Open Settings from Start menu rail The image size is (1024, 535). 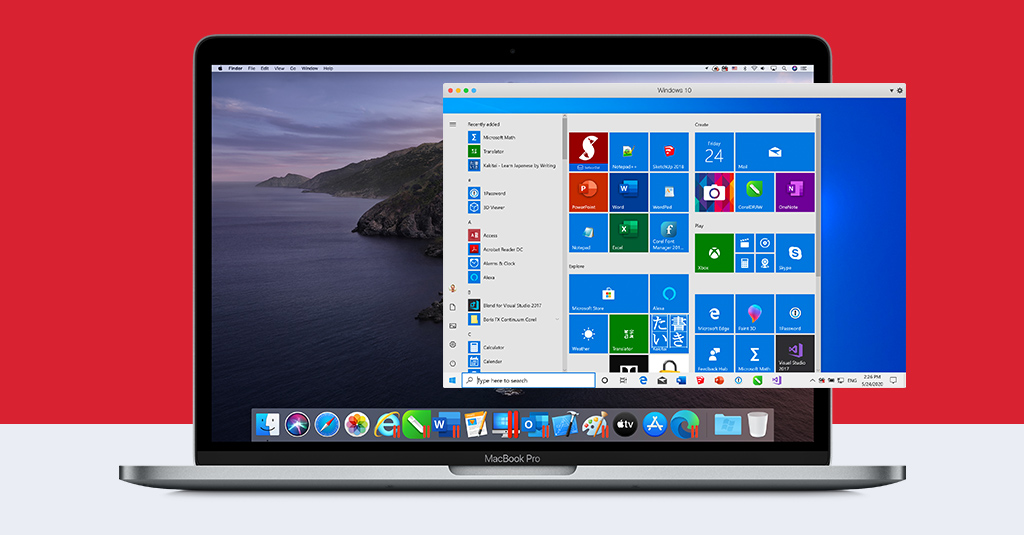click(x=453, y=344)
